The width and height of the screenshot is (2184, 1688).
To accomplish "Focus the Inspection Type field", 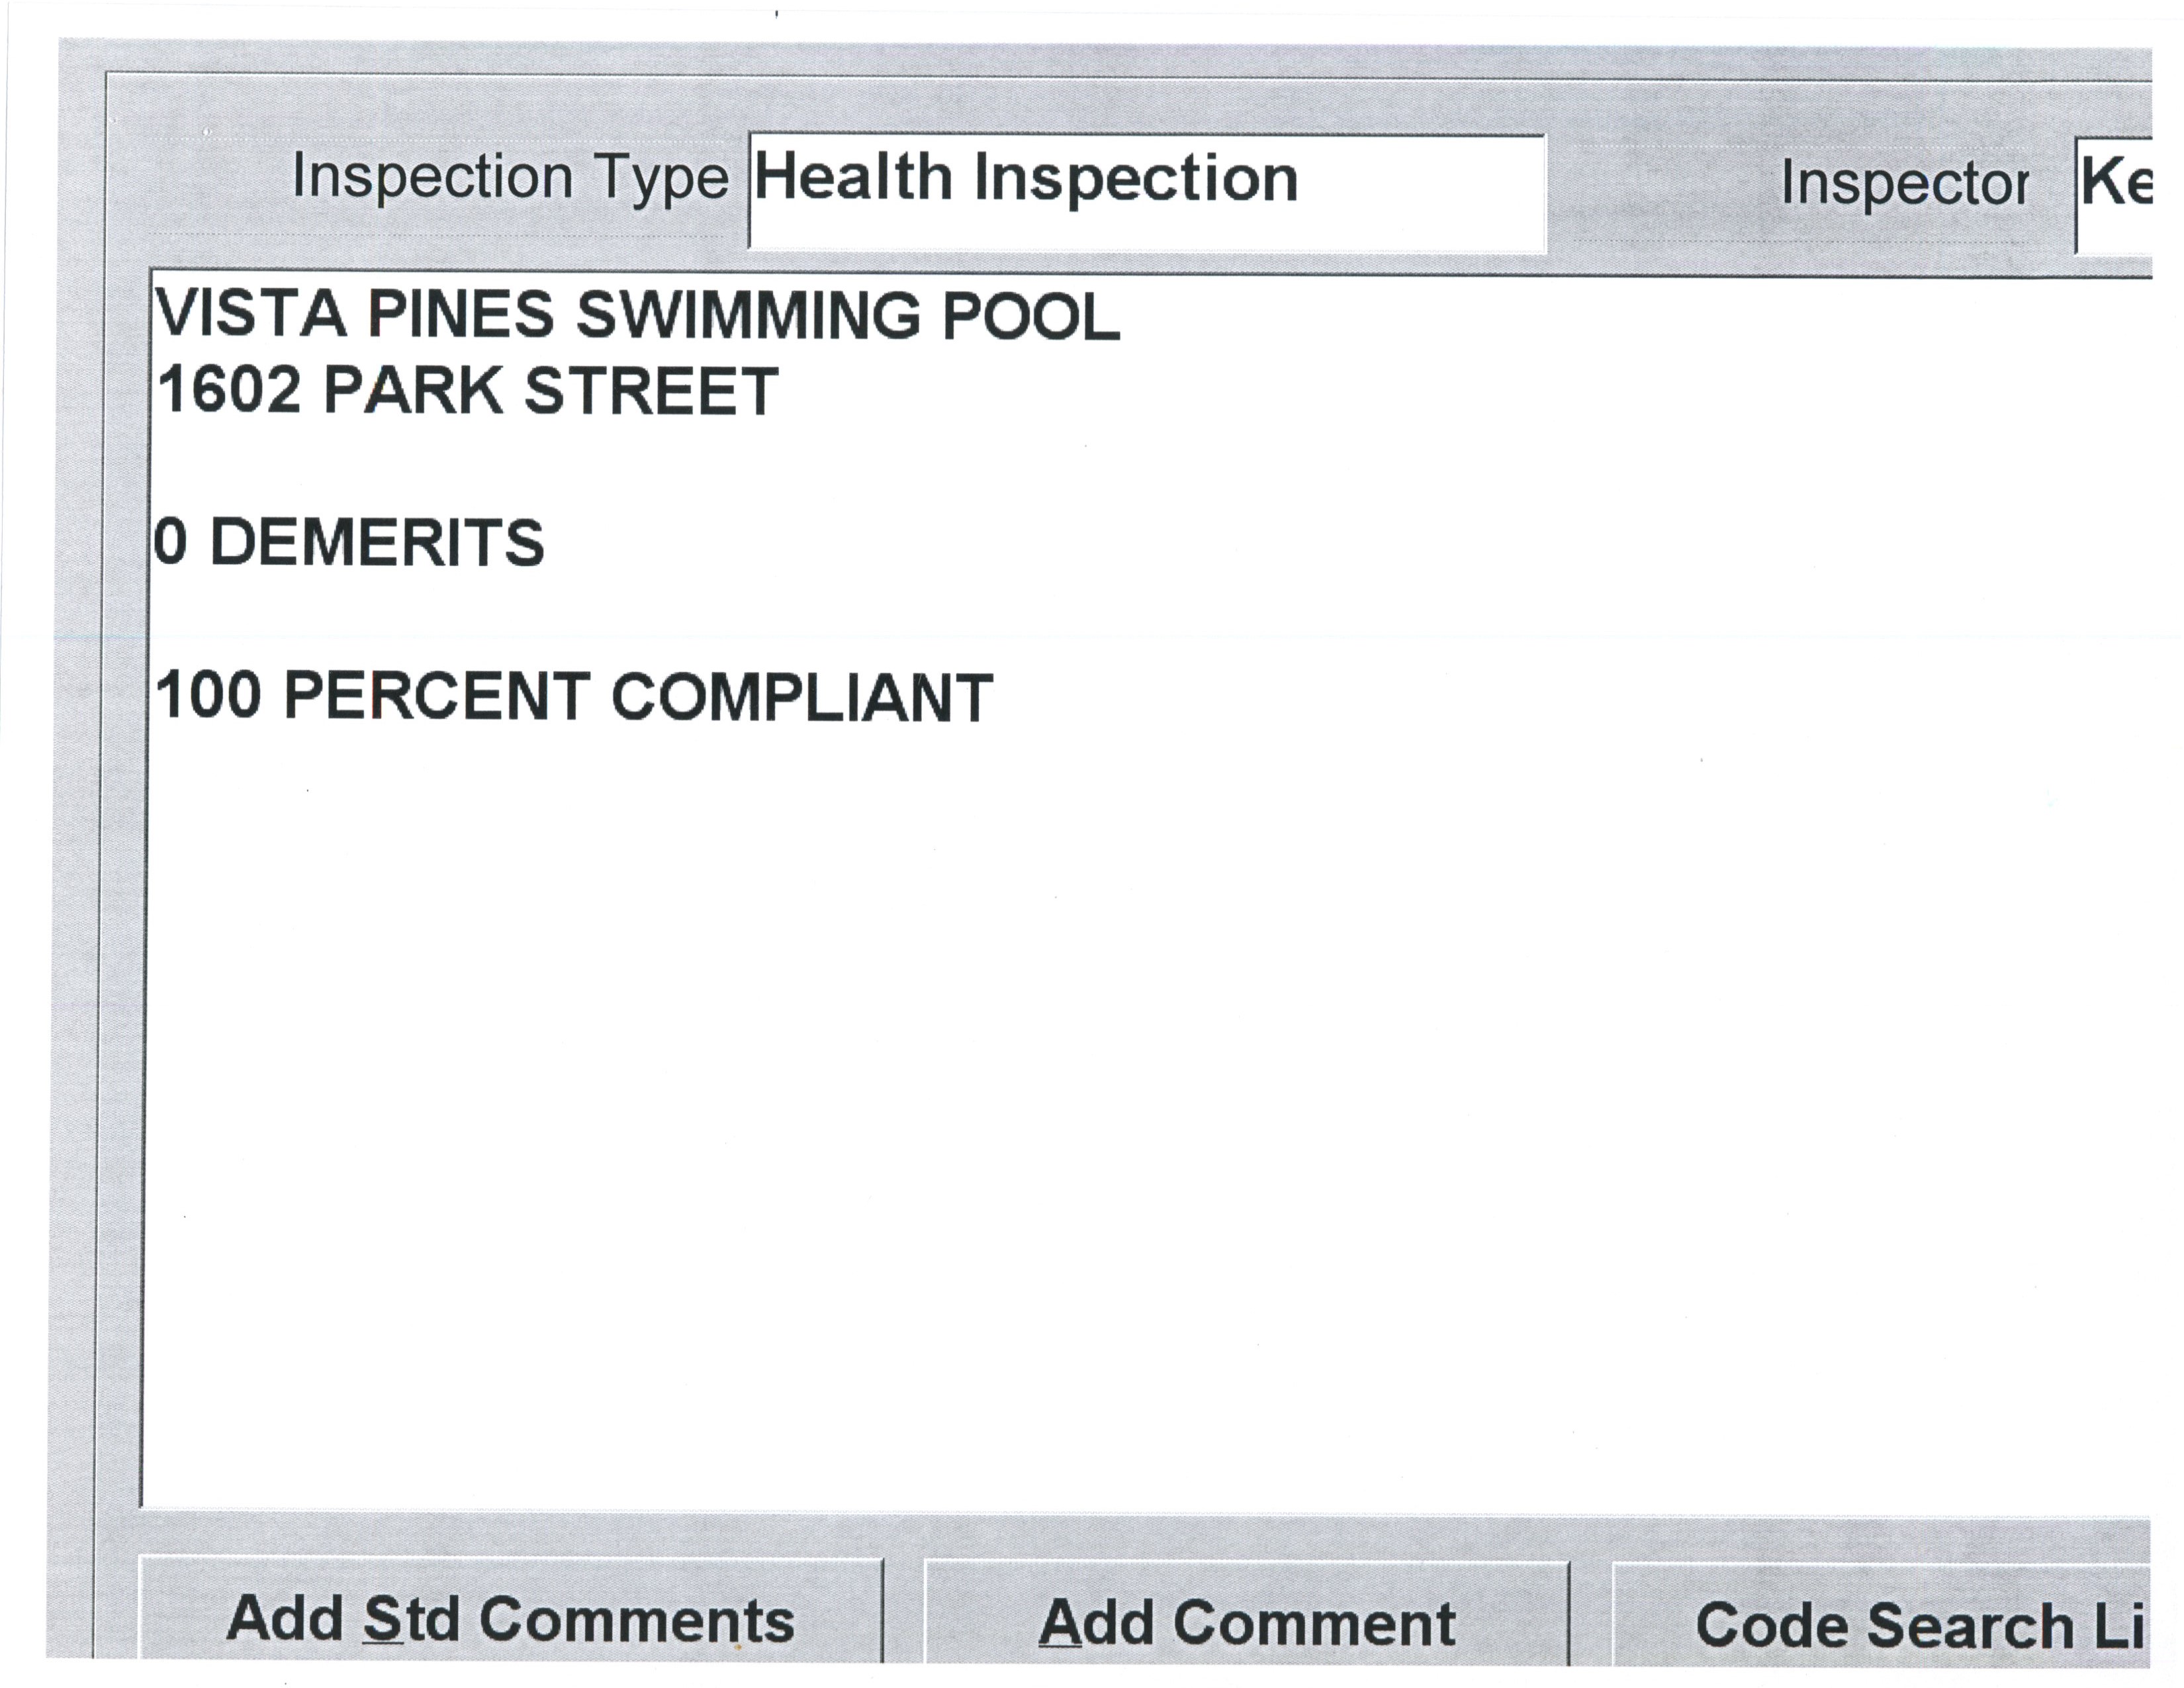I will (1146, 192).
